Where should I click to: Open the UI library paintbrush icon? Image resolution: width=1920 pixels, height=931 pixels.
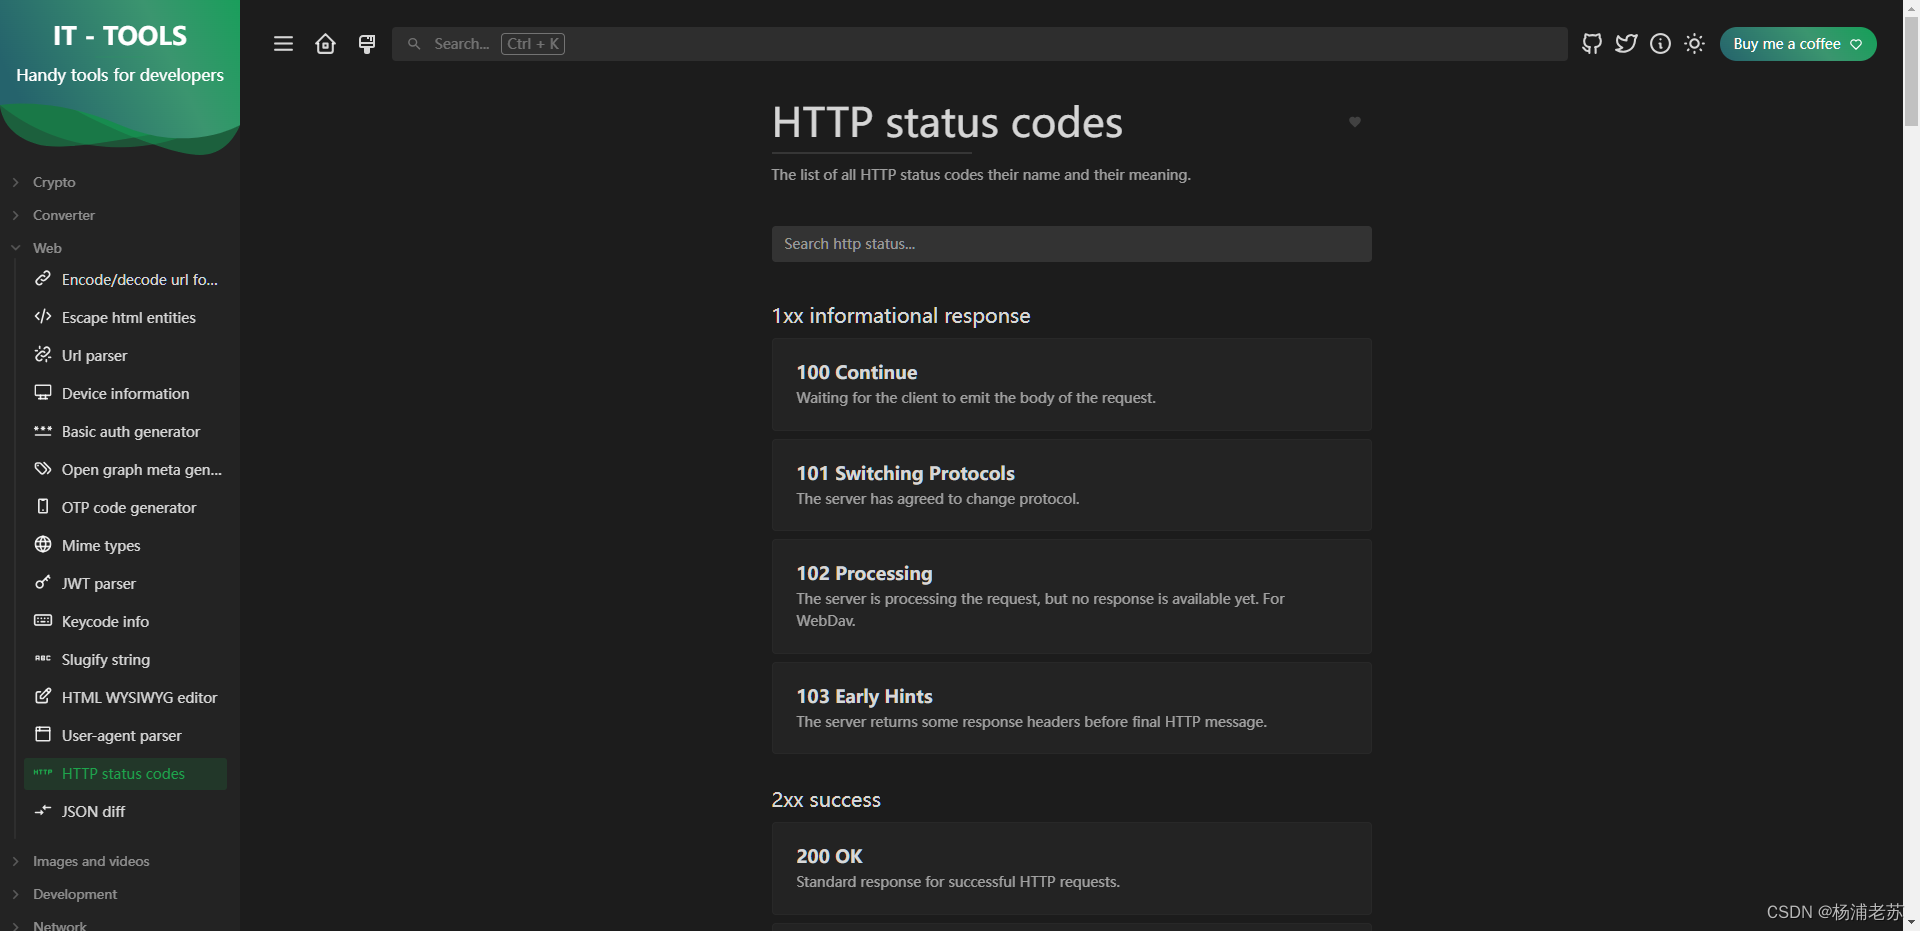(367, 44)
